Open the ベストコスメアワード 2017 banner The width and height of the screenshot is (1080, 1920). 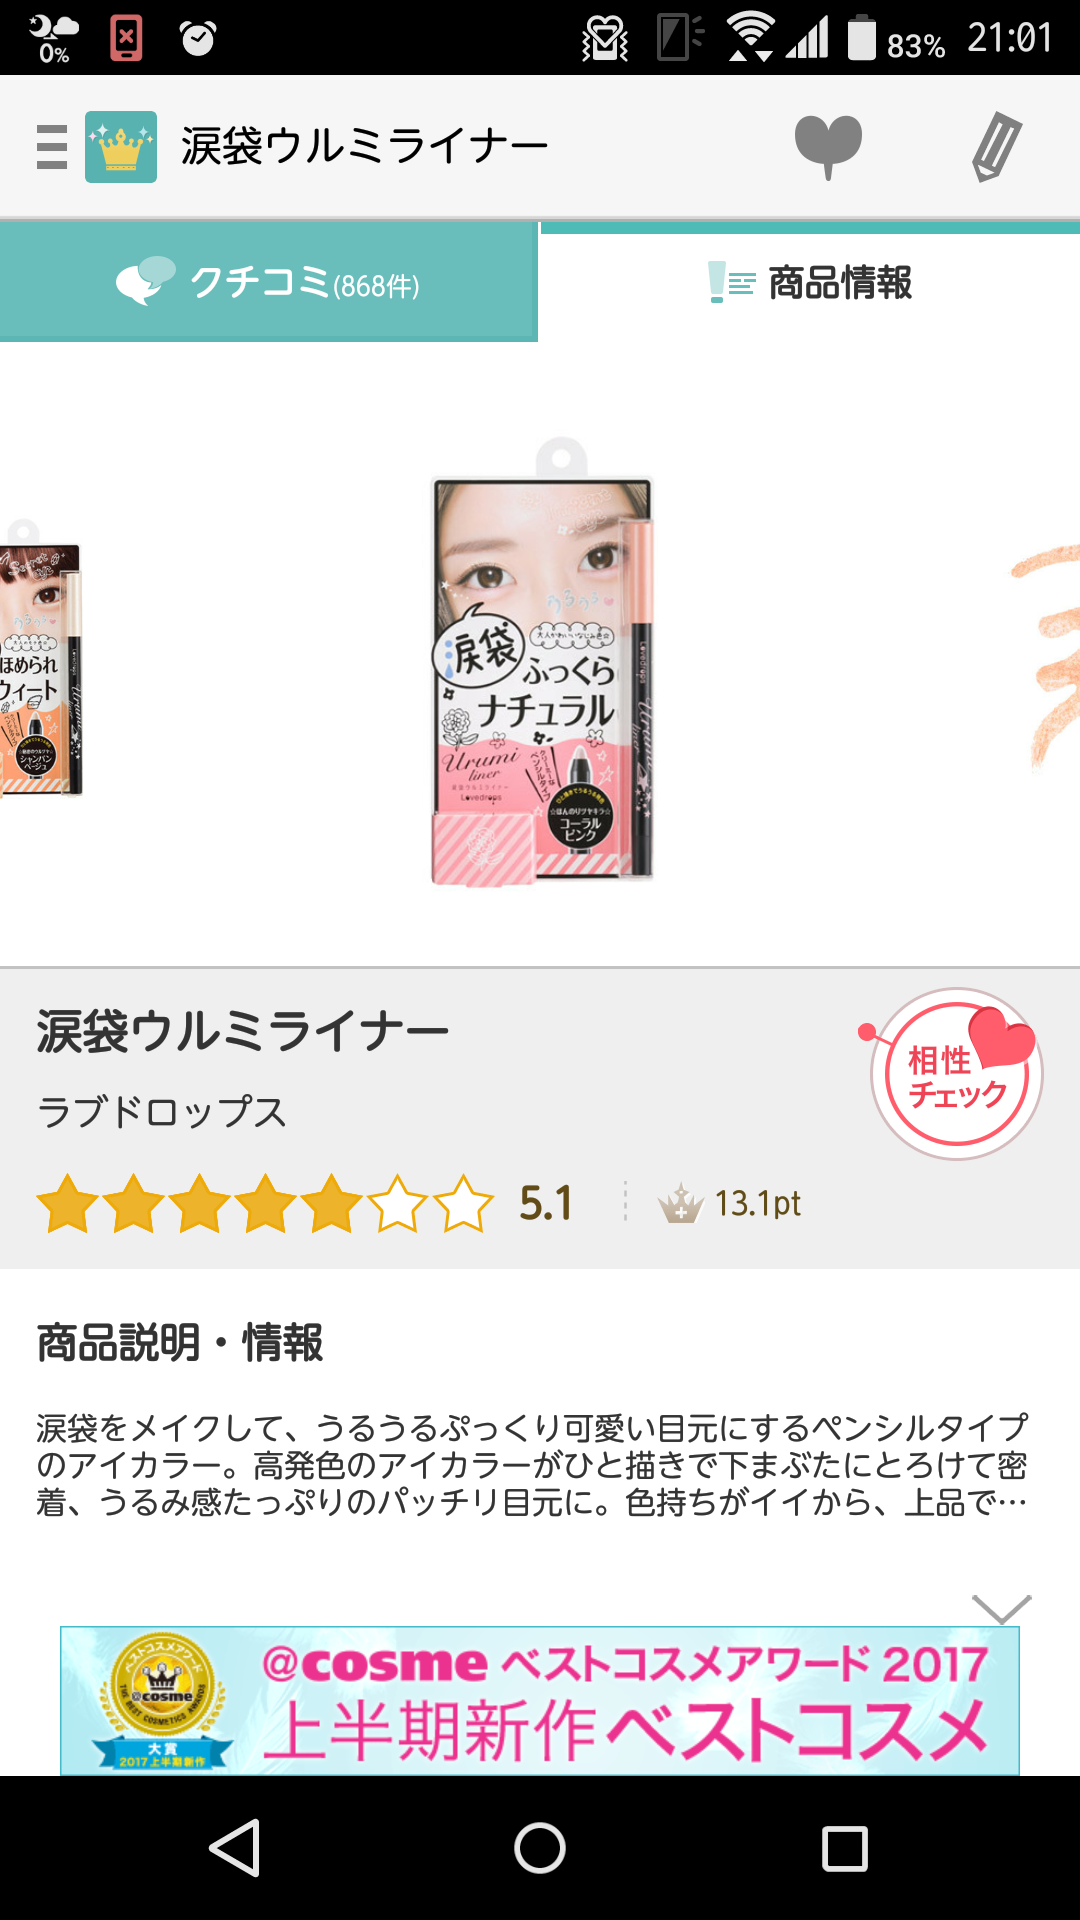click(540, 1701)
